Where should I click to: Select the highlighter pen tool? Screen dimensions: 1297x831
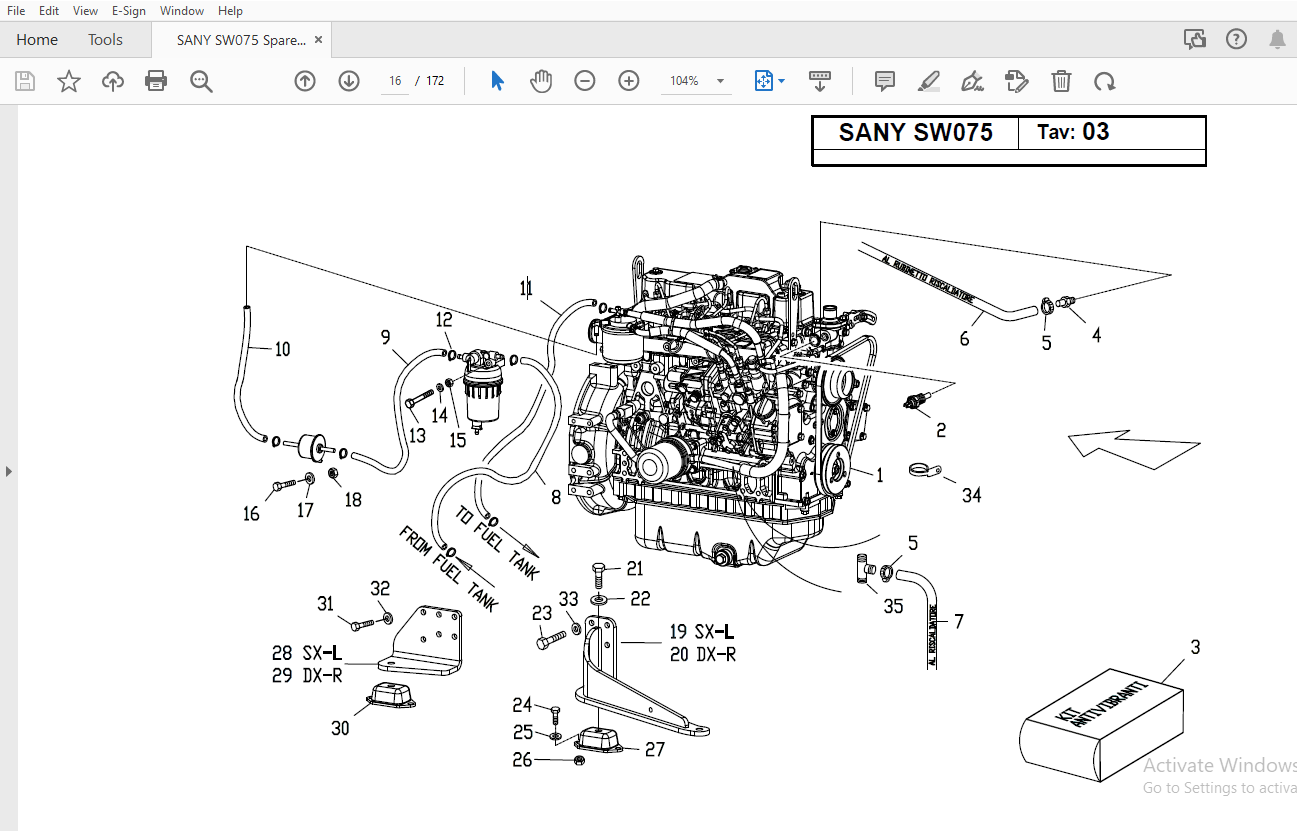pos(929,81)
